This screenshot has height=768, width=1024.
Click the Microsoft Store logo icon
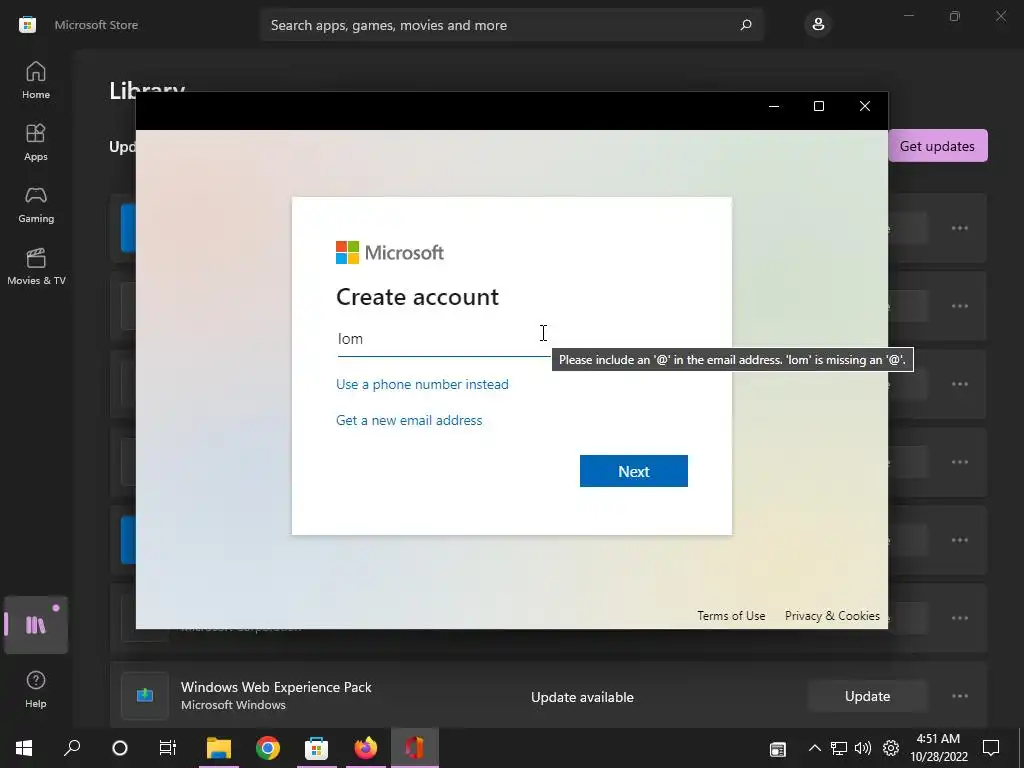pyautogui.click(x=27, y=25)
